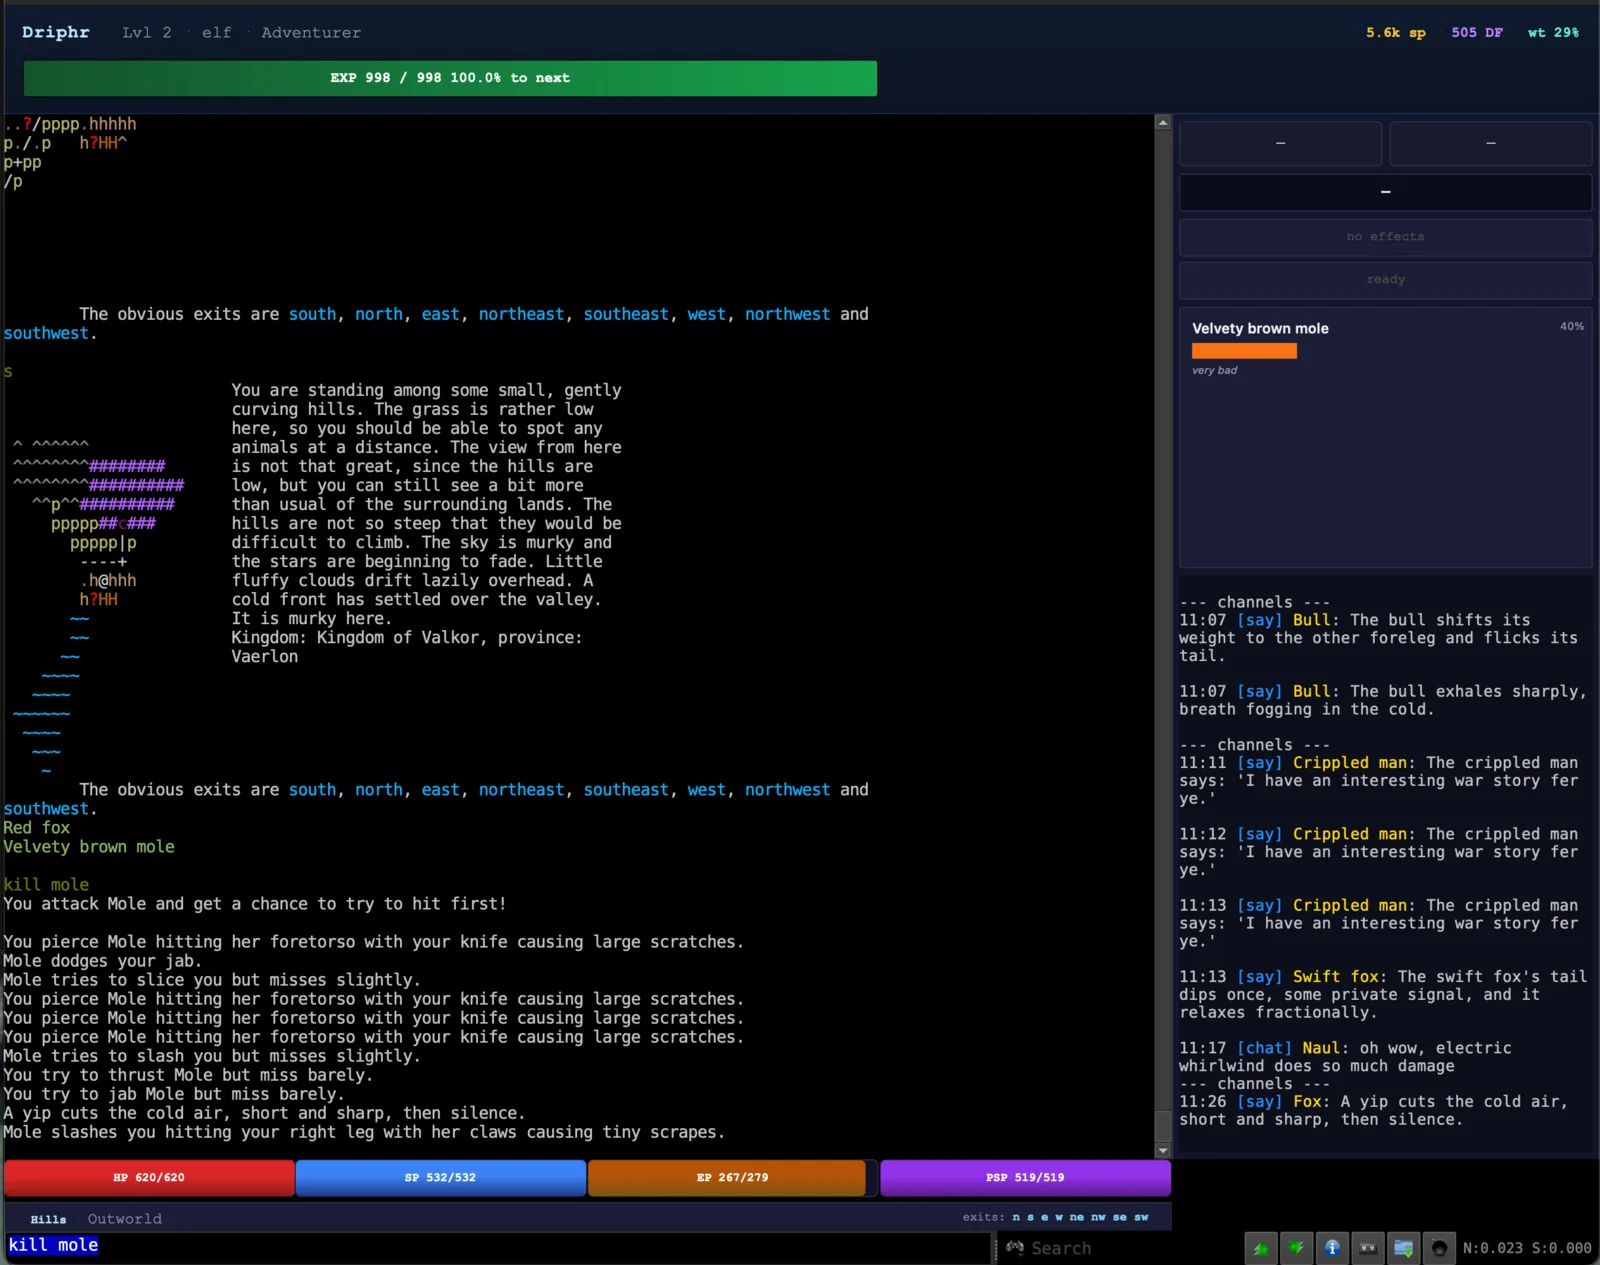Click the '5.6k sp' value in the header
This screenshot has height=1265, width=1600.
[x=1396, y=33]
